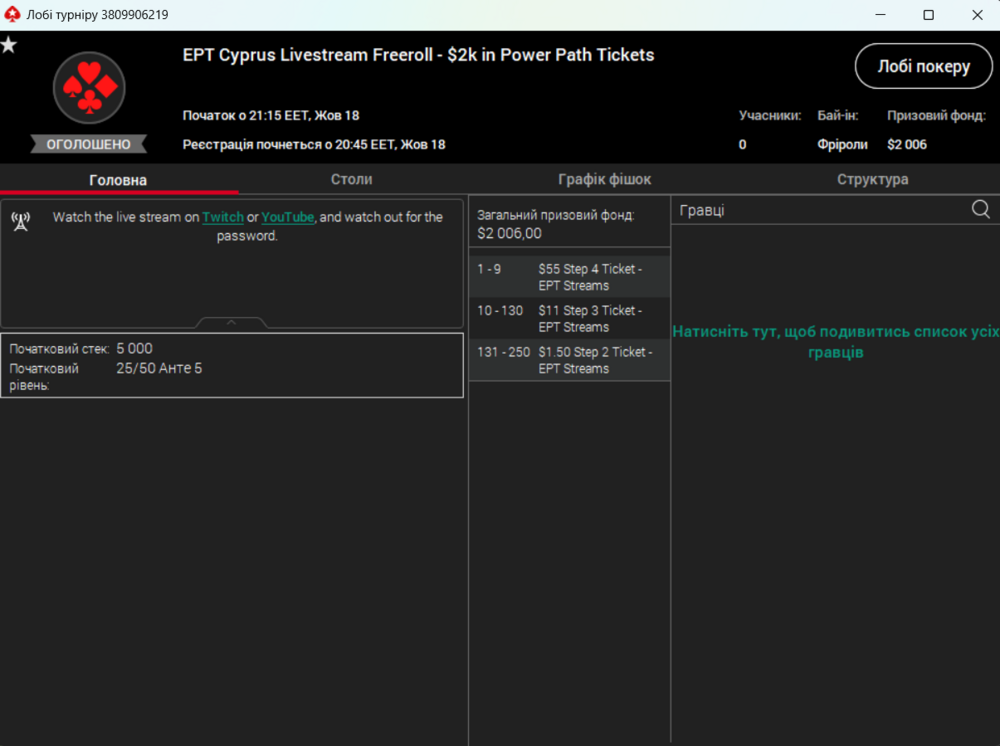Click the starting level 25/50 Анте 5 value
The height and width of the screenshot is (746, 1000).
[x=159, y=369]
